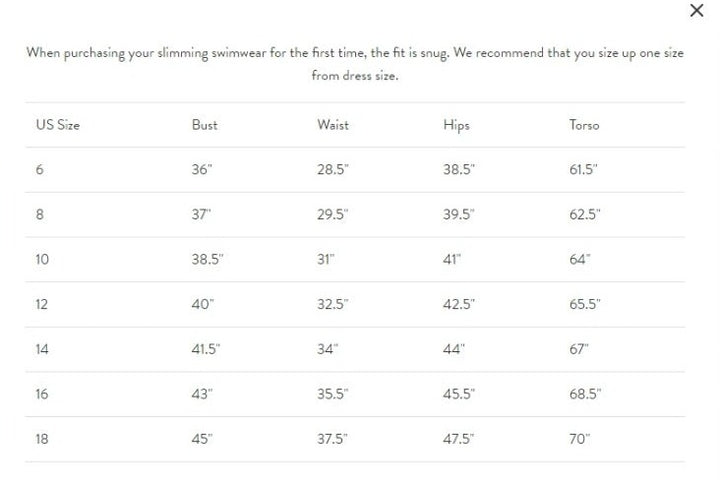Click the US size 14 row label

42,350
